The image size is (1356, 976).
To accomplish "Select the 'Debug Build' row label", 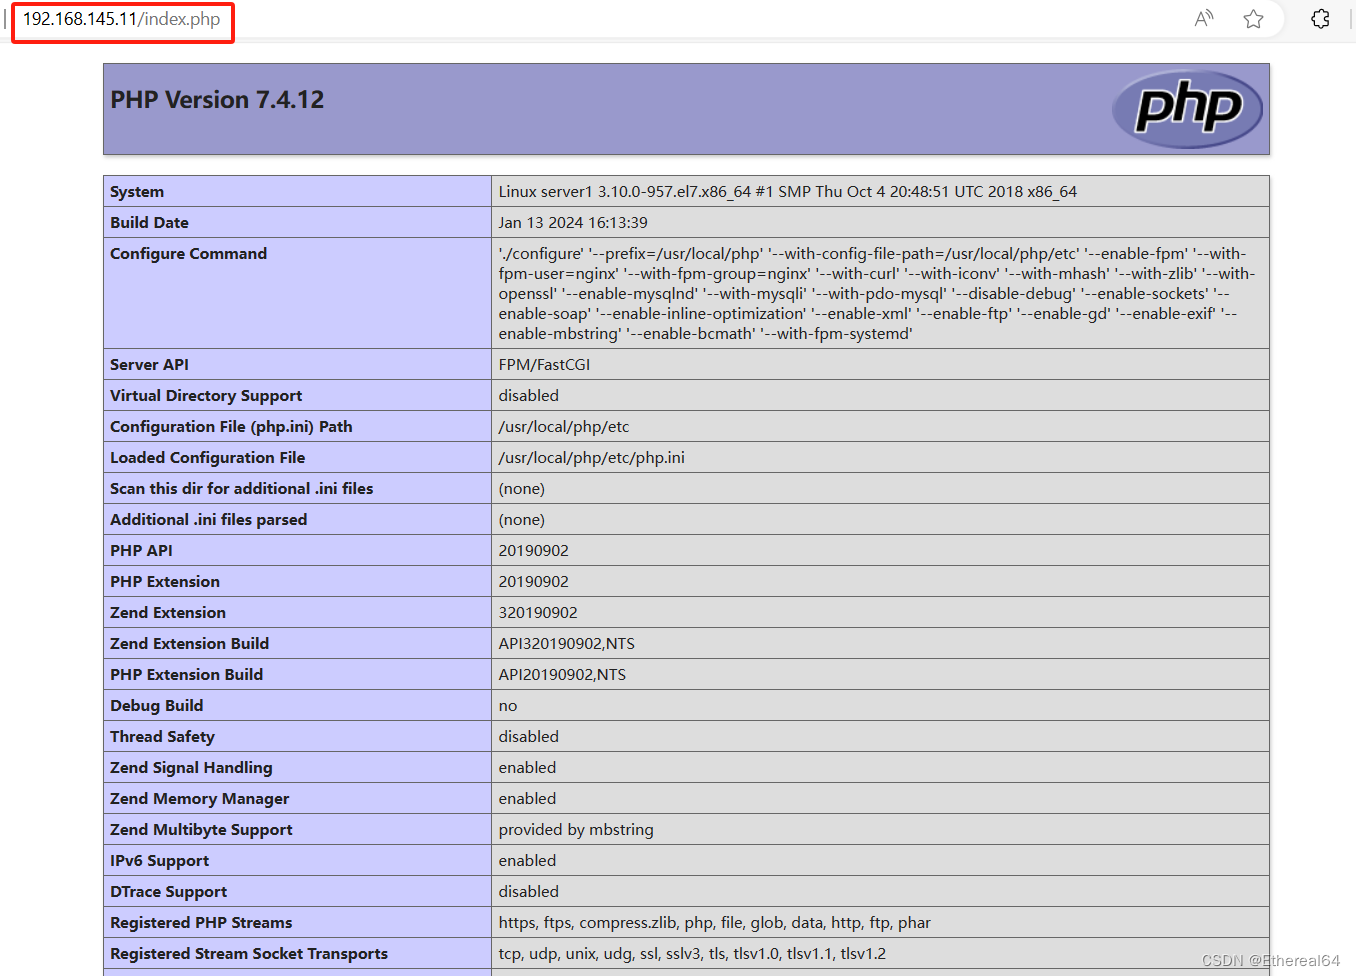I will 156,706.
